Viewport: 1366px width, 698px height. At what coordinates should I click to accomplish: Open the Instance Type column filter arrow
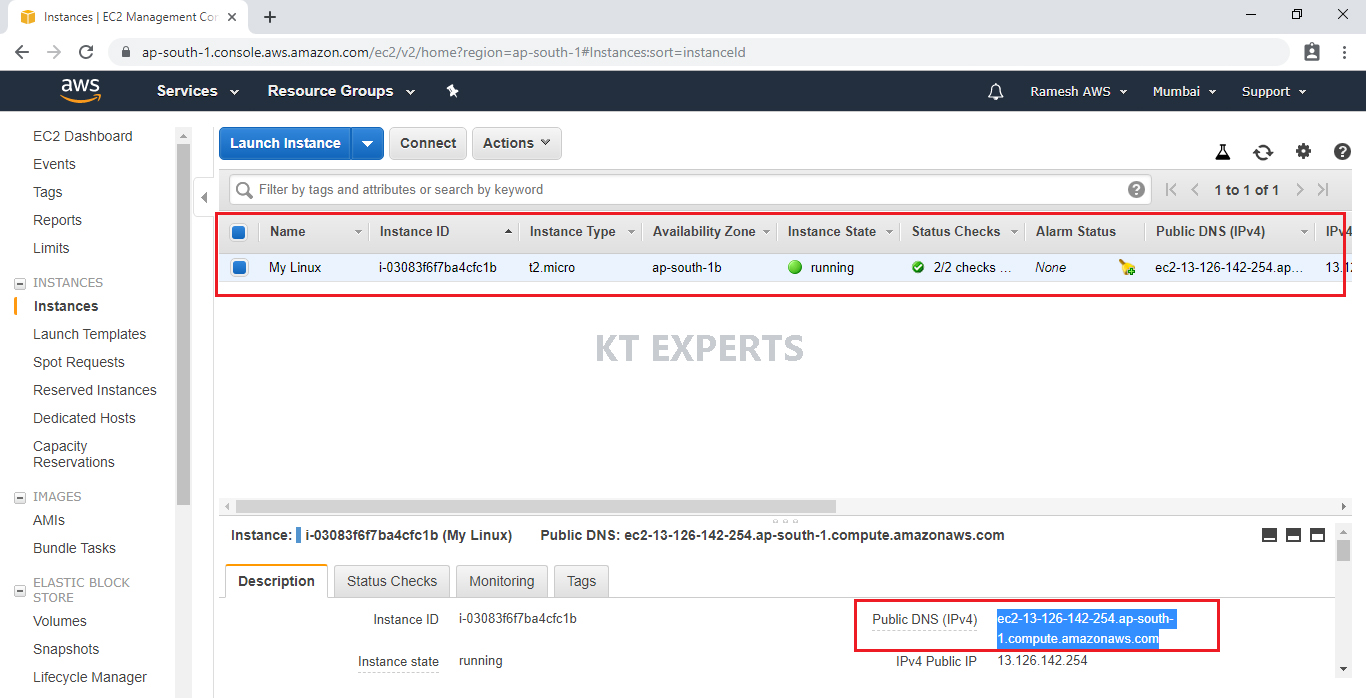click(x=631, y=232)
